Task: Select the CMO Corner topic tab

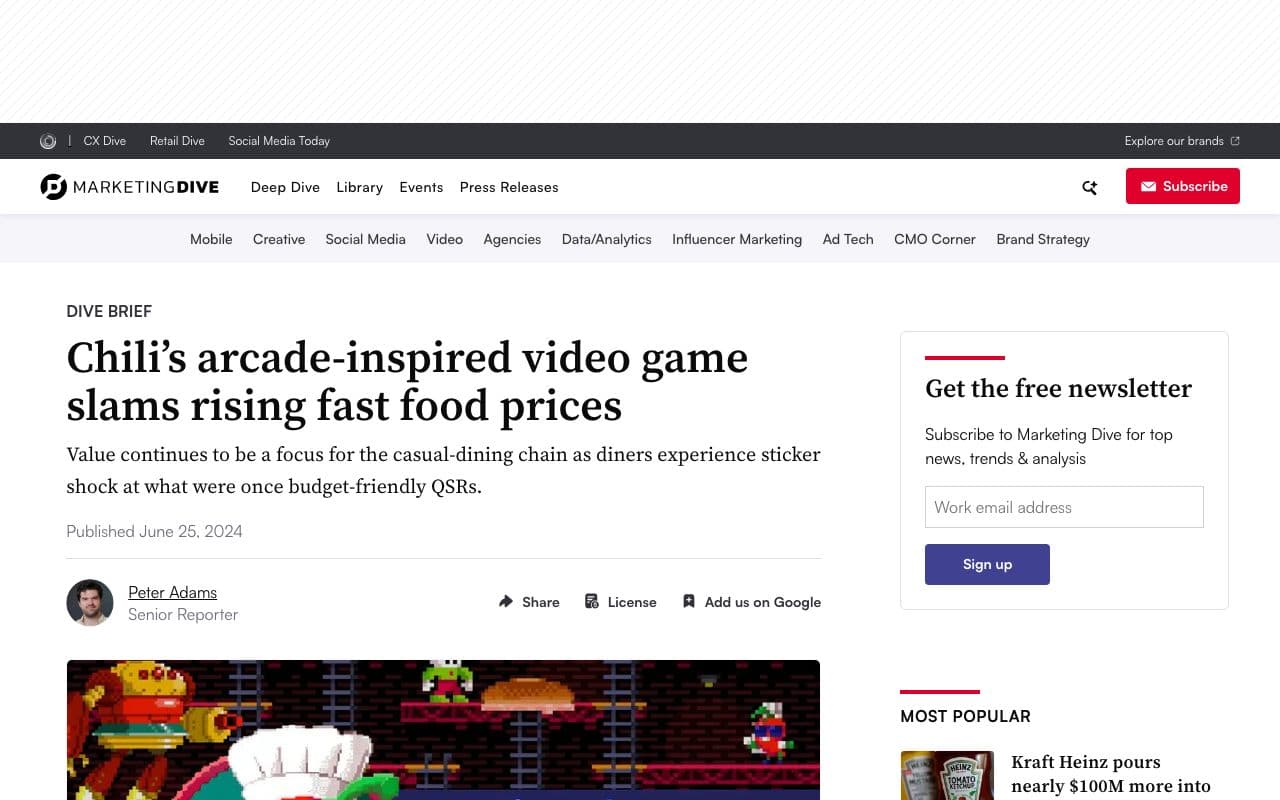Action: point(935,239)
